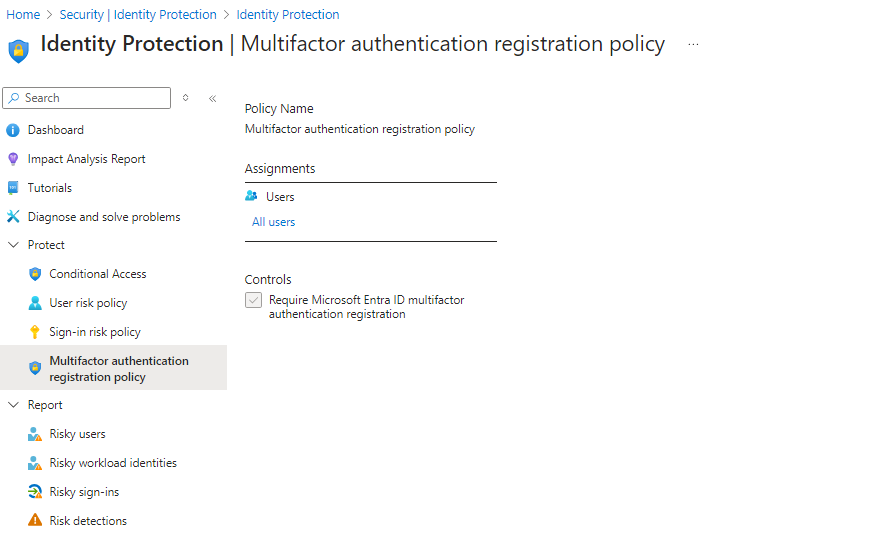Select Multifactor authentication registration policy menu item
This screenshot has height=536, width=877.
point(114,368)
